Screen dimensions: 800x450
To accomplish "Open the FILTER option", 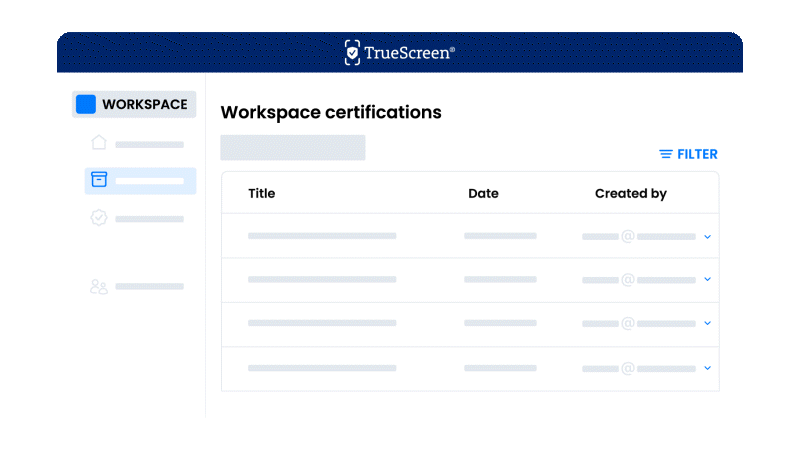I will pyautogui.click(x=688, y=154).
